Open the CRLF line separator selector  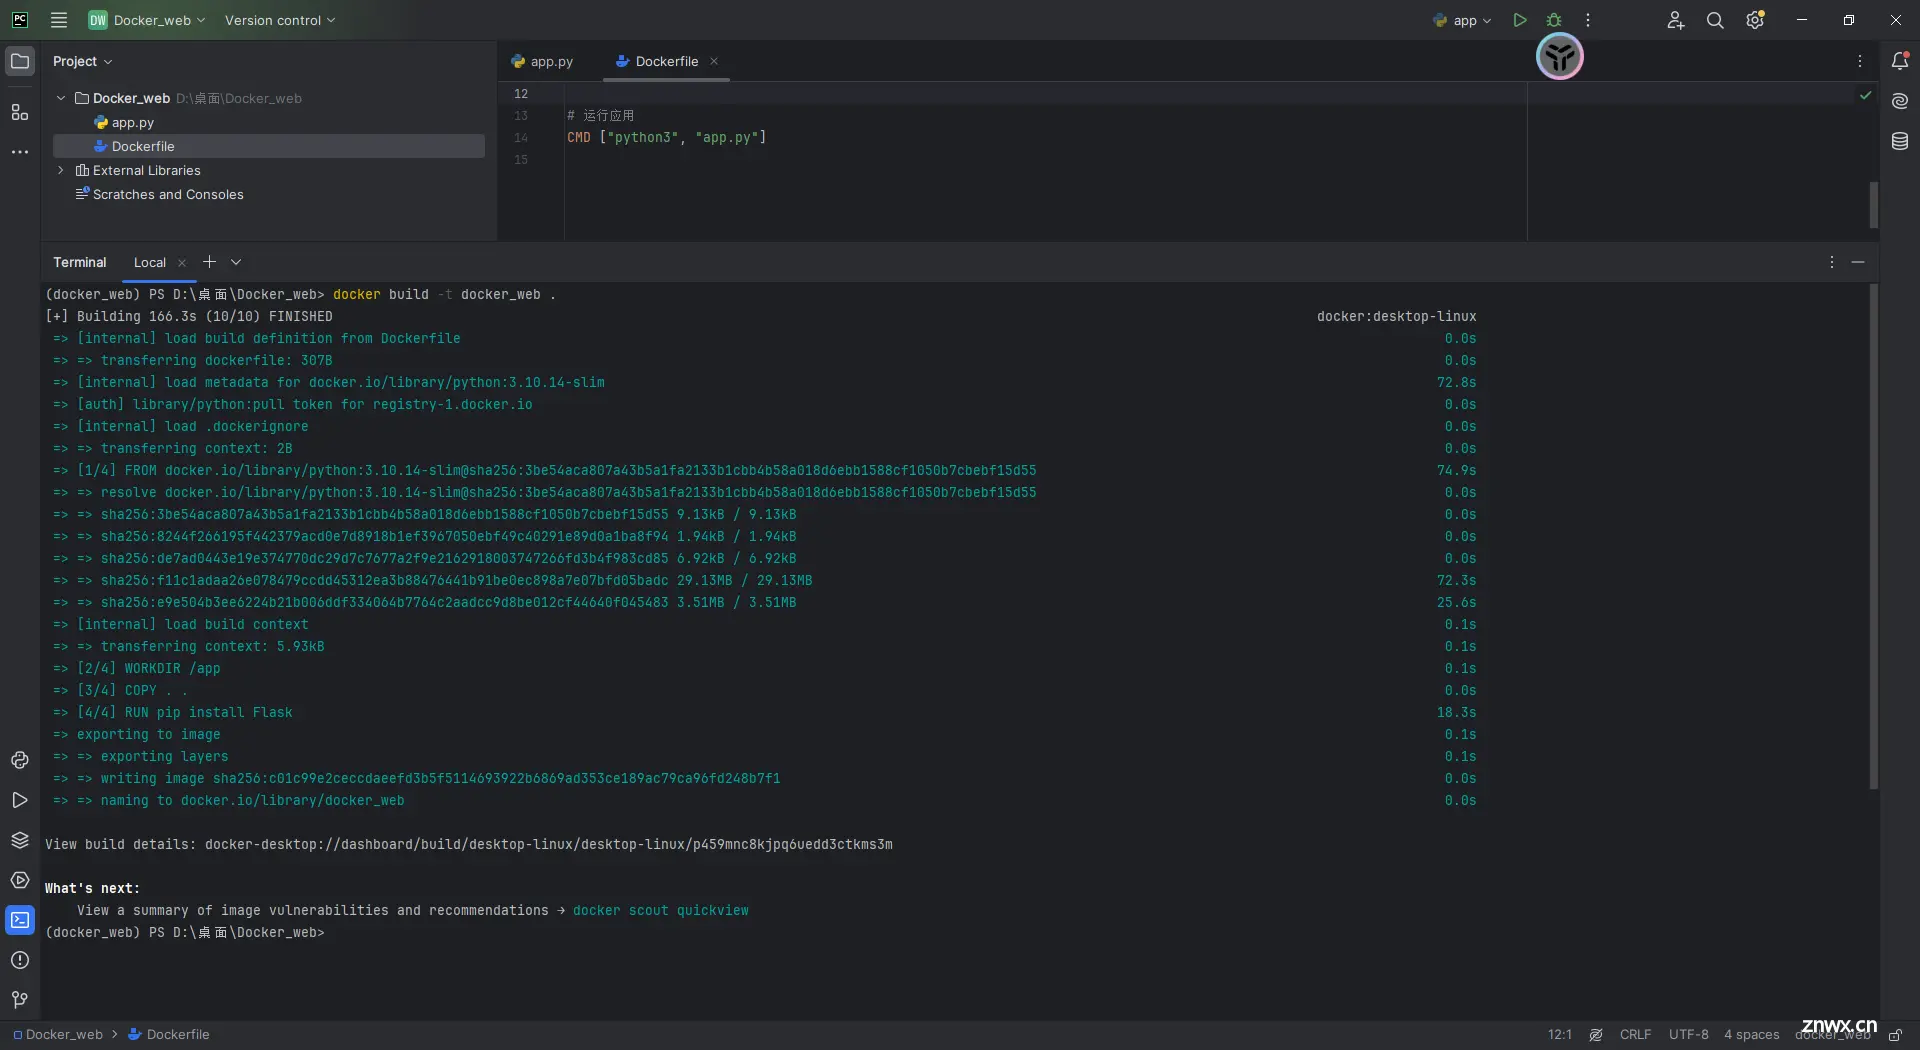(x=1636, y=1035)
